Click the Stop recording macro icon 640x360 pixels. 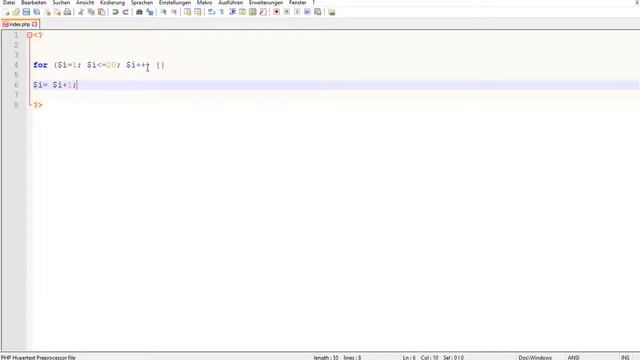pyautogui.click(x=287, y=12)
